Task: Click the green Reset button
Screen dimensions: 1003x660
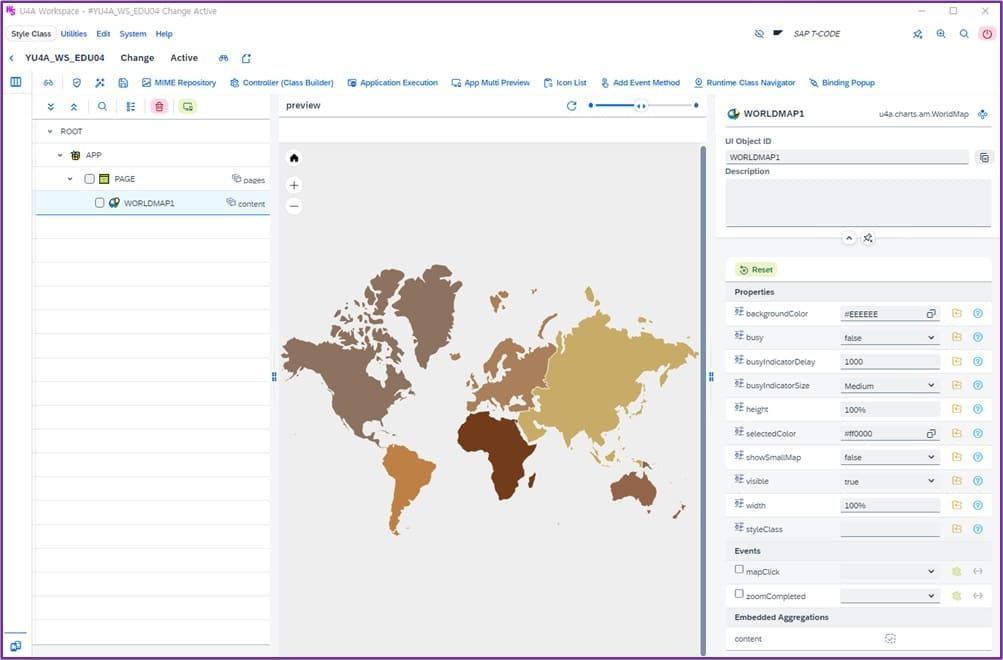Action: click(756, 270)
